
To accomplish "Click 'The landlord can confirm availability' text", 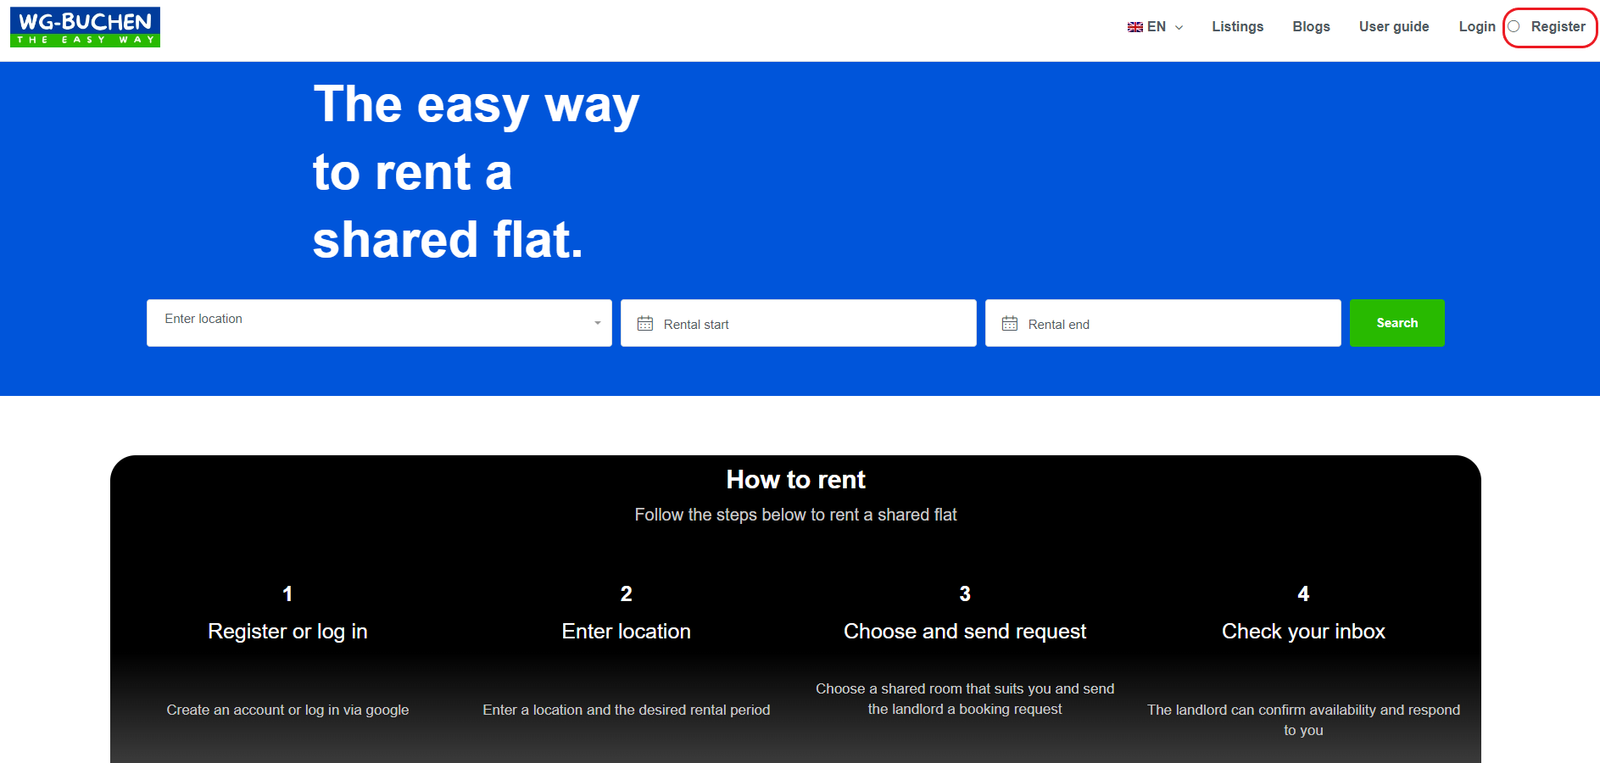I will click(x=1303, y=720).
